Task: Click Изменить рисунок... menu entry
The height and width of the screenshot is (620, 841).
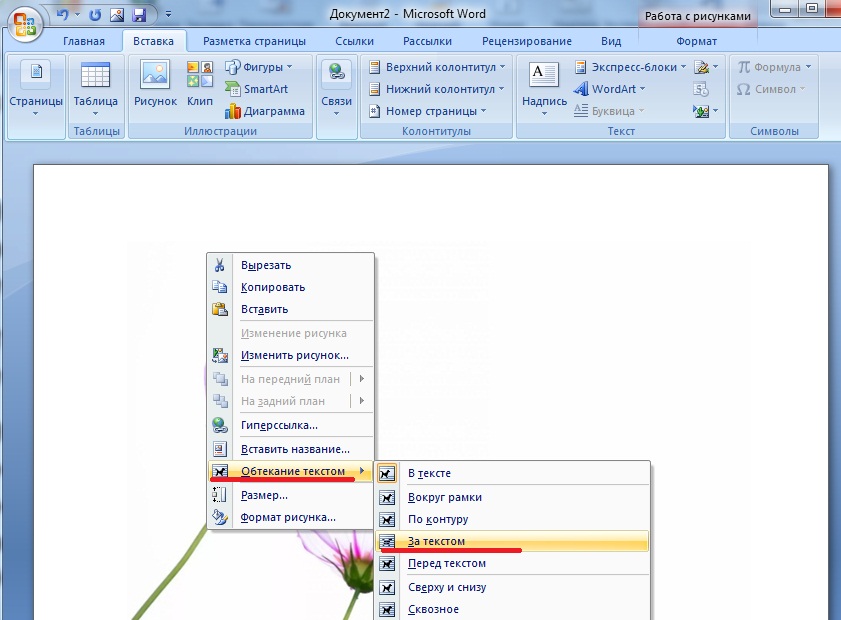Action: tap(290, 355)
